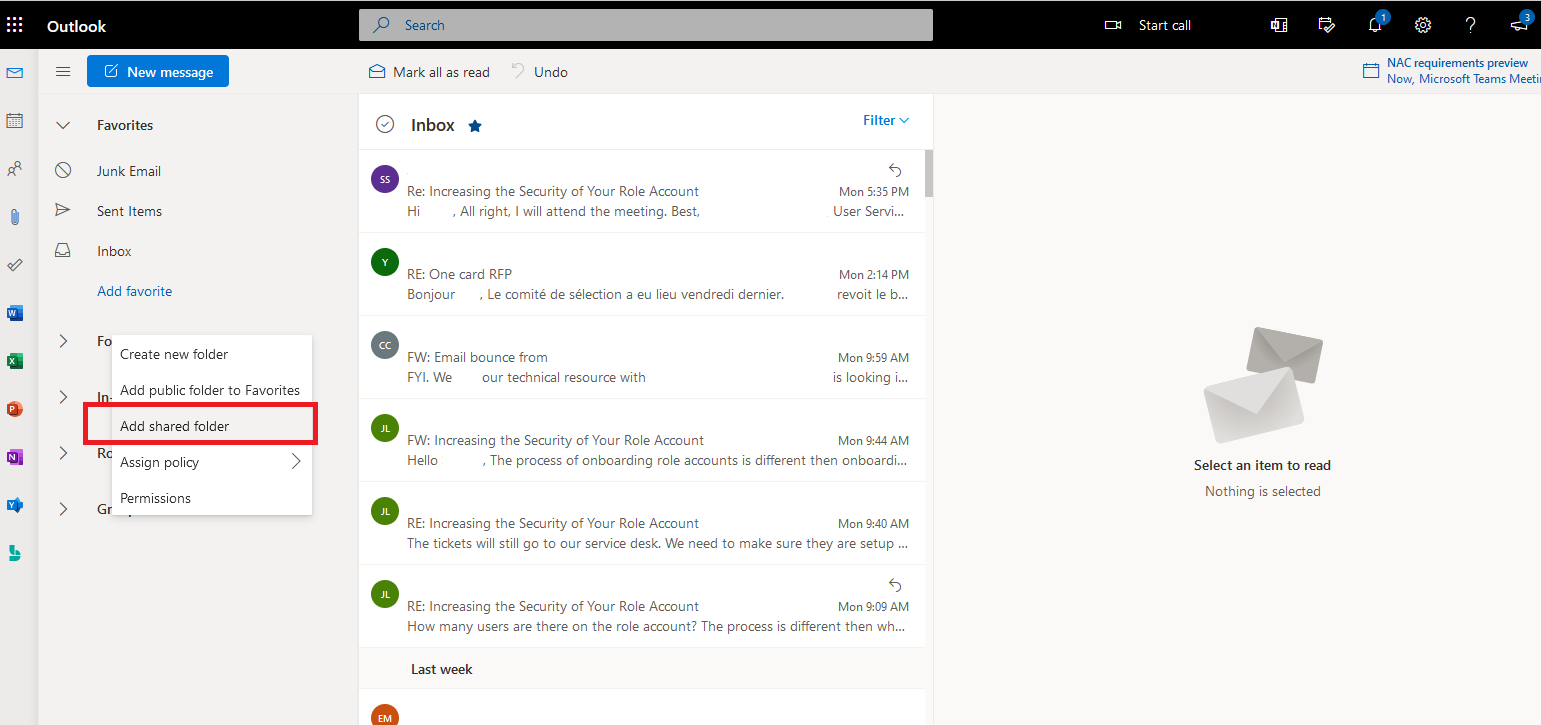Choose Create new folder menu item
The width and height of the screenshot is (1541, 725).
[212, 354]
